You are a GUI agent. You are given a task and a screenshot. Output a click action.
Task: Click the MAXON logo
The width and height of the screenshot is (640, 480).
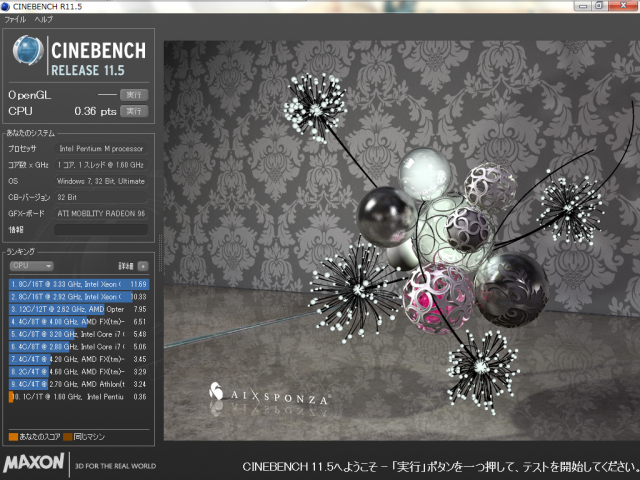click(34, 463)
